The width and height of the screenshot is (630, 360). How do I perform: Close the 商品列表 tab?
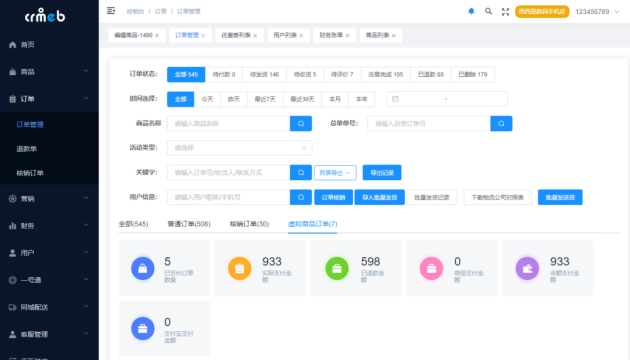tap(394, 35)
